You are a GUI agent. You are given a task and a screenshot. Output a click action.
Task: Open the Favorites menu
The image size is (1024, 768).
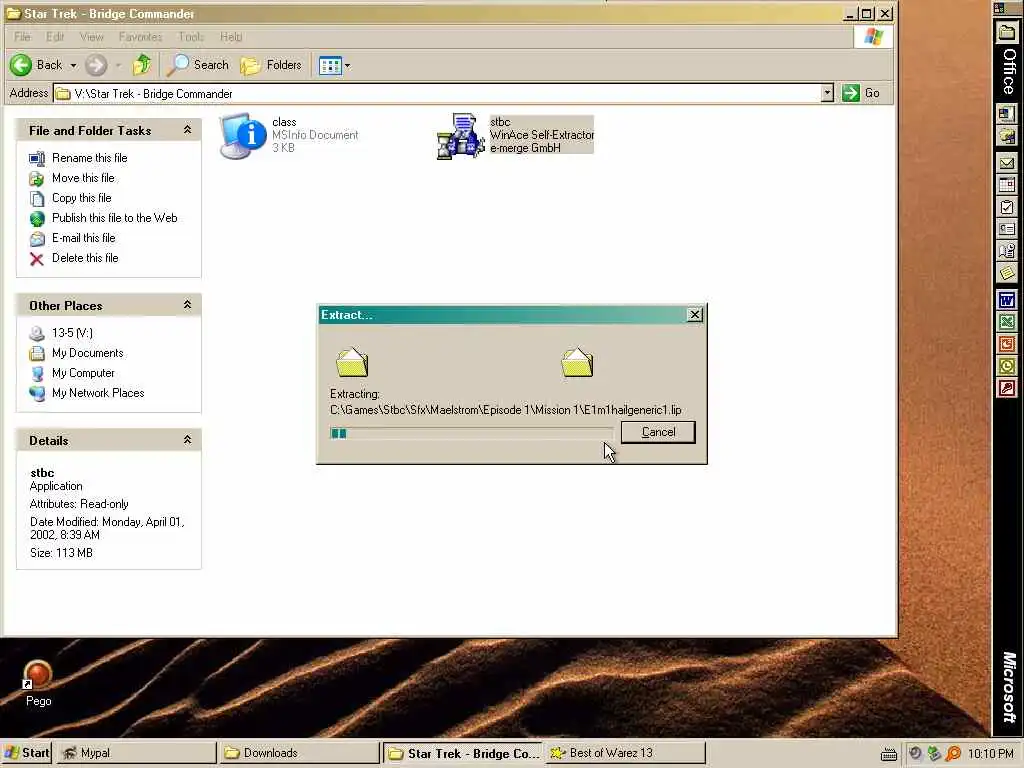point(140,37)
